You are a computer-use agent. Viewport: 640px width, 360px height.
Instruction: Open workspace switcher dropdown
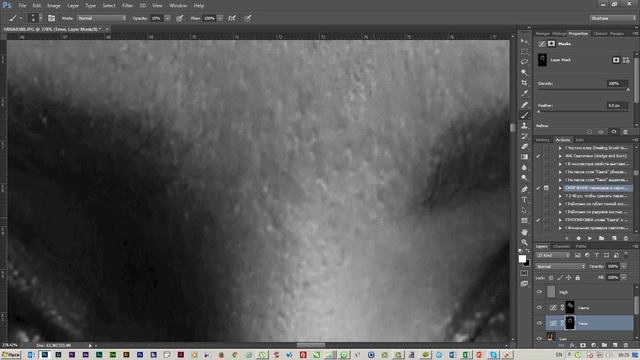tap(612, 18)
